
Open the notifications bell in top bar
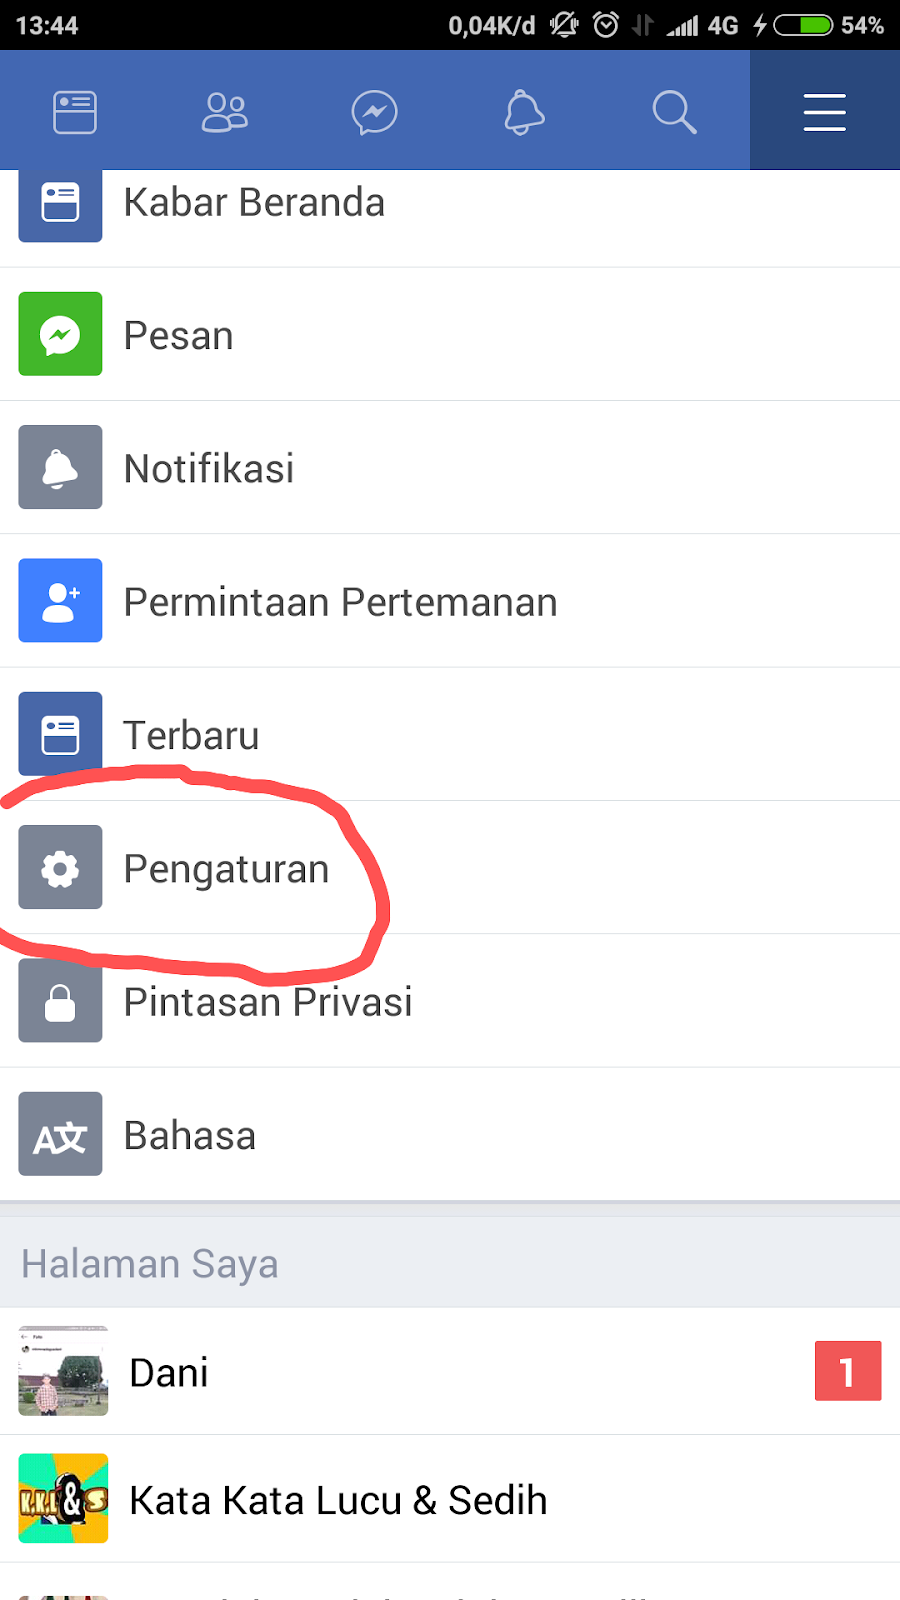pos(524,112)
